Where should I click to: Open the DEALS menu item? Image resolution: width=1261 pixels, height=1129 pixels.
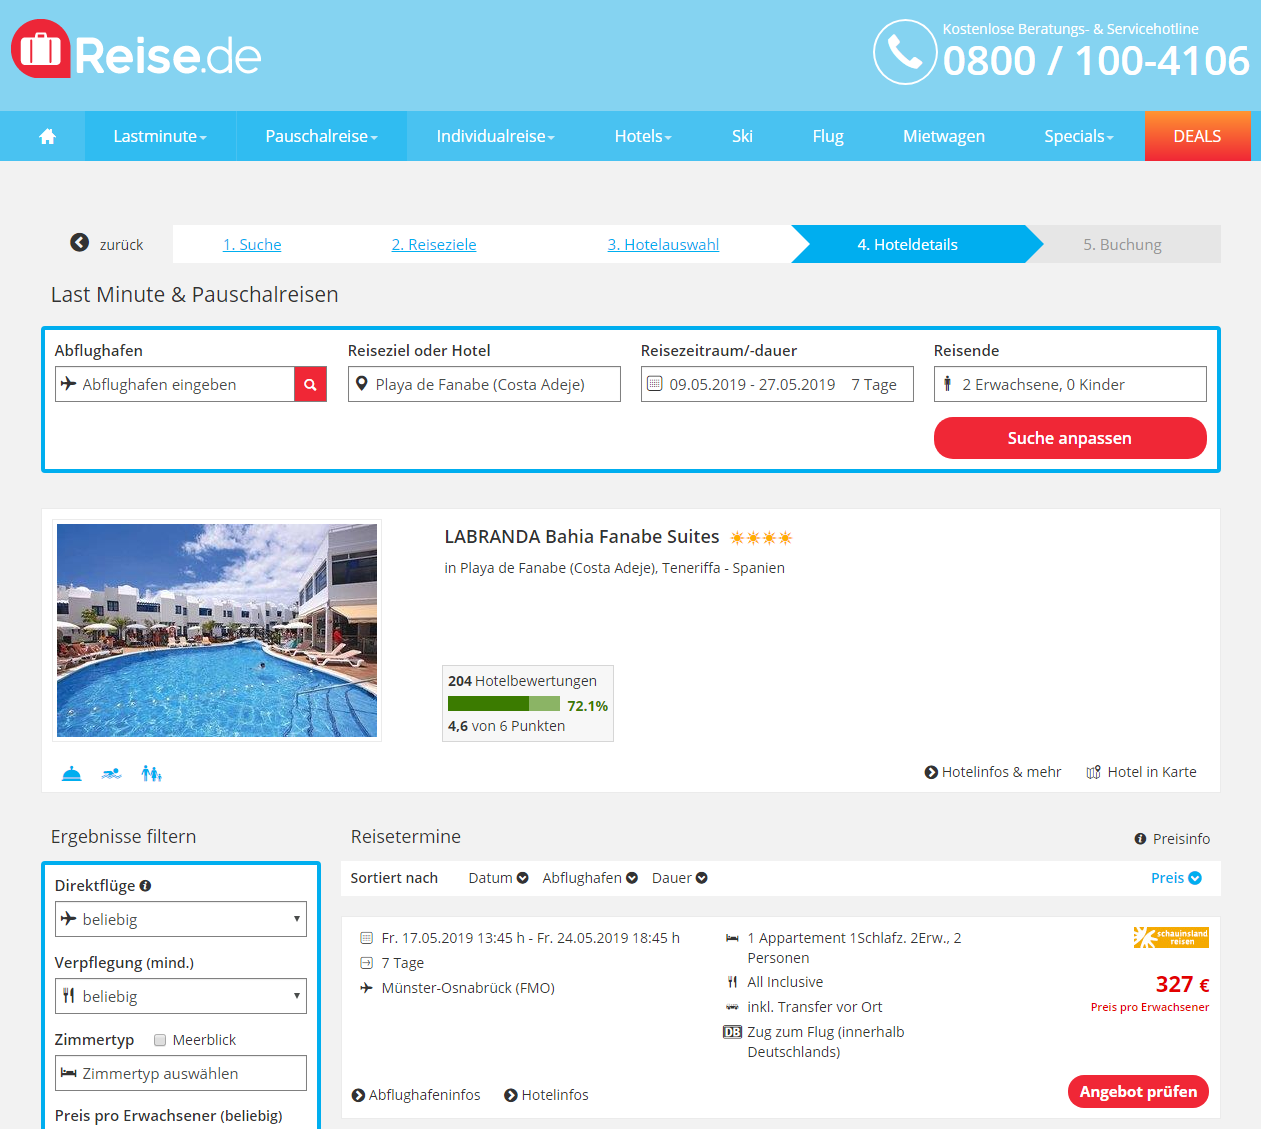[x=1197, y=136]
